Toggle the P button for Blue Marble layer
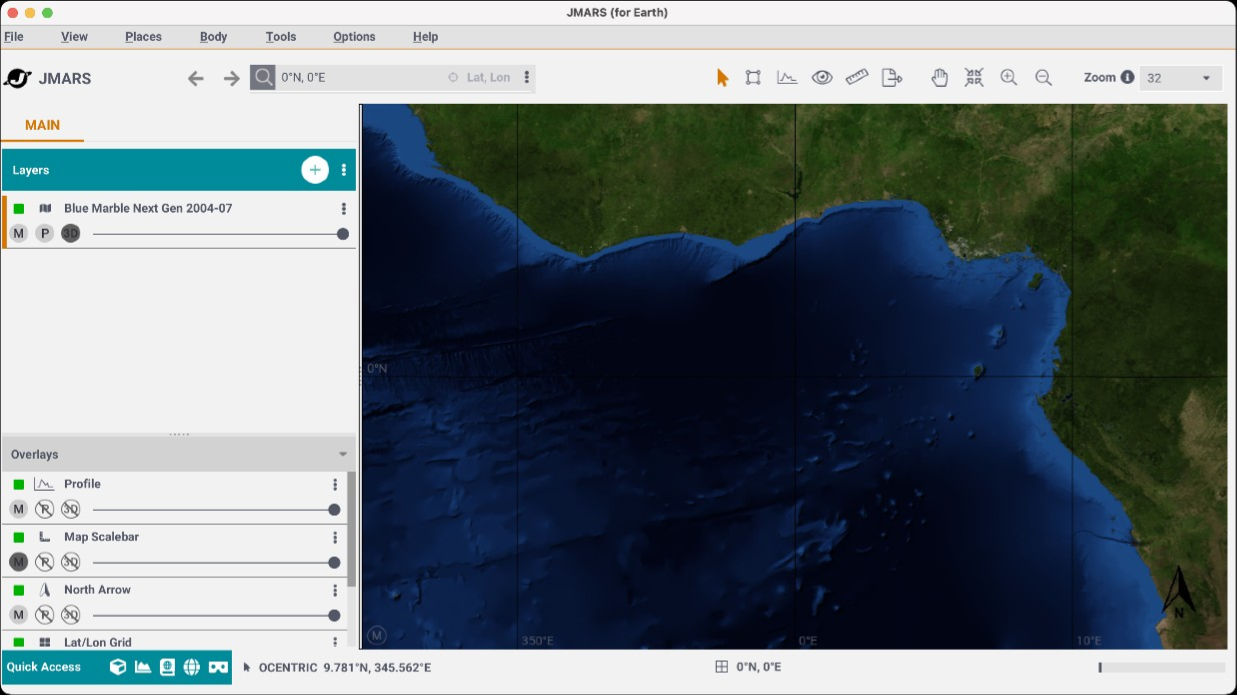Screen dimensions: 1237x695 tap(44, 233)
